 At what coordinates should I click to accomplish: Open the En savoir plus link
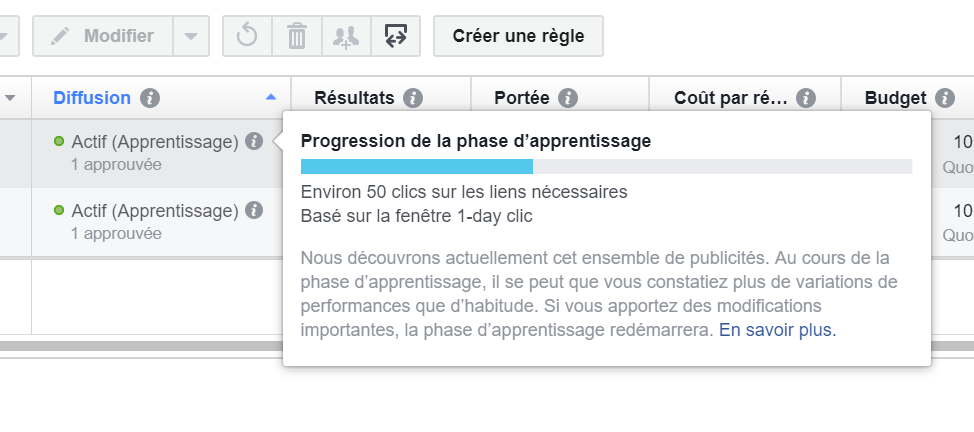tap(777, 329)
